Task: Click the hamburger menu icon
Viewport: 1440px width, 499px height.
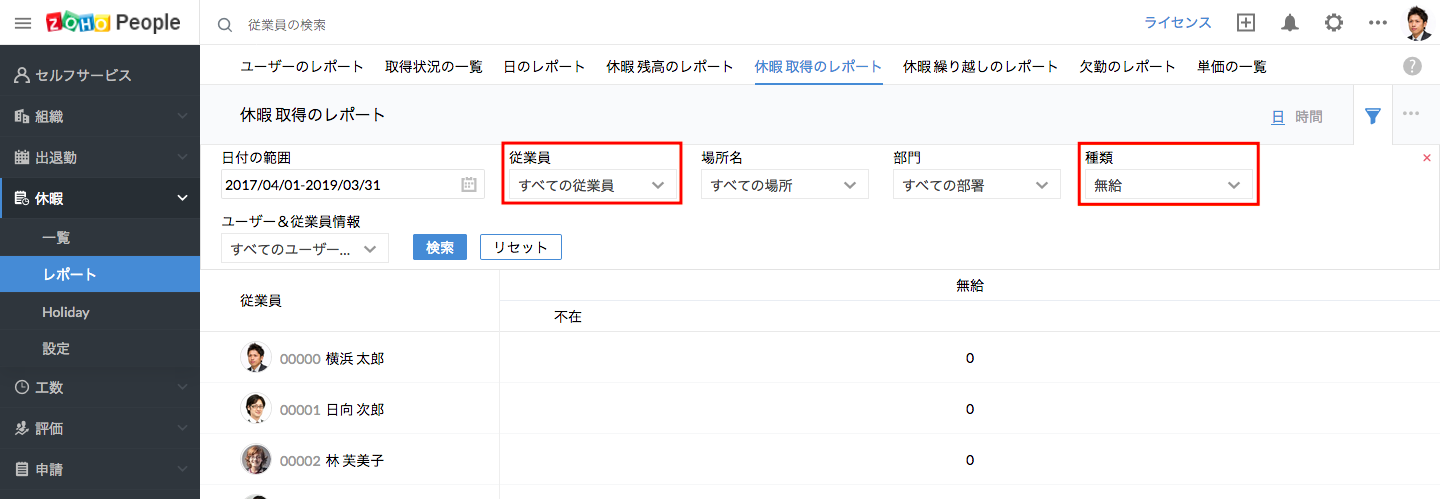Action: 23,23
